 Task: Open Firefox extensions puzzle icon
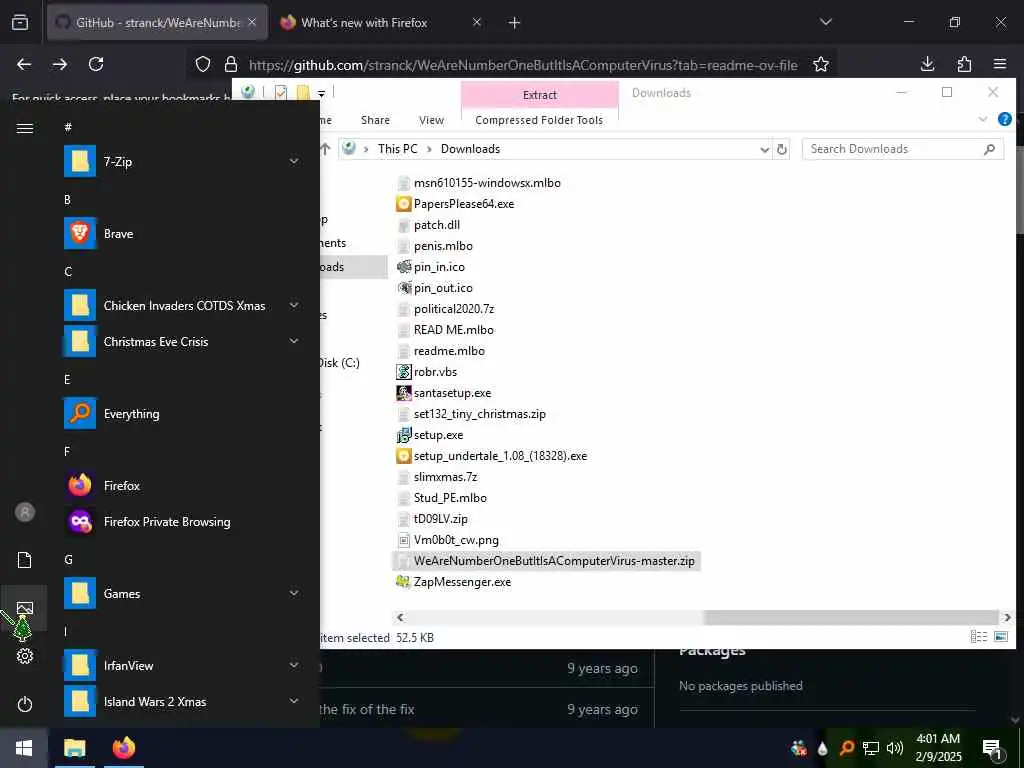(964, 64)
